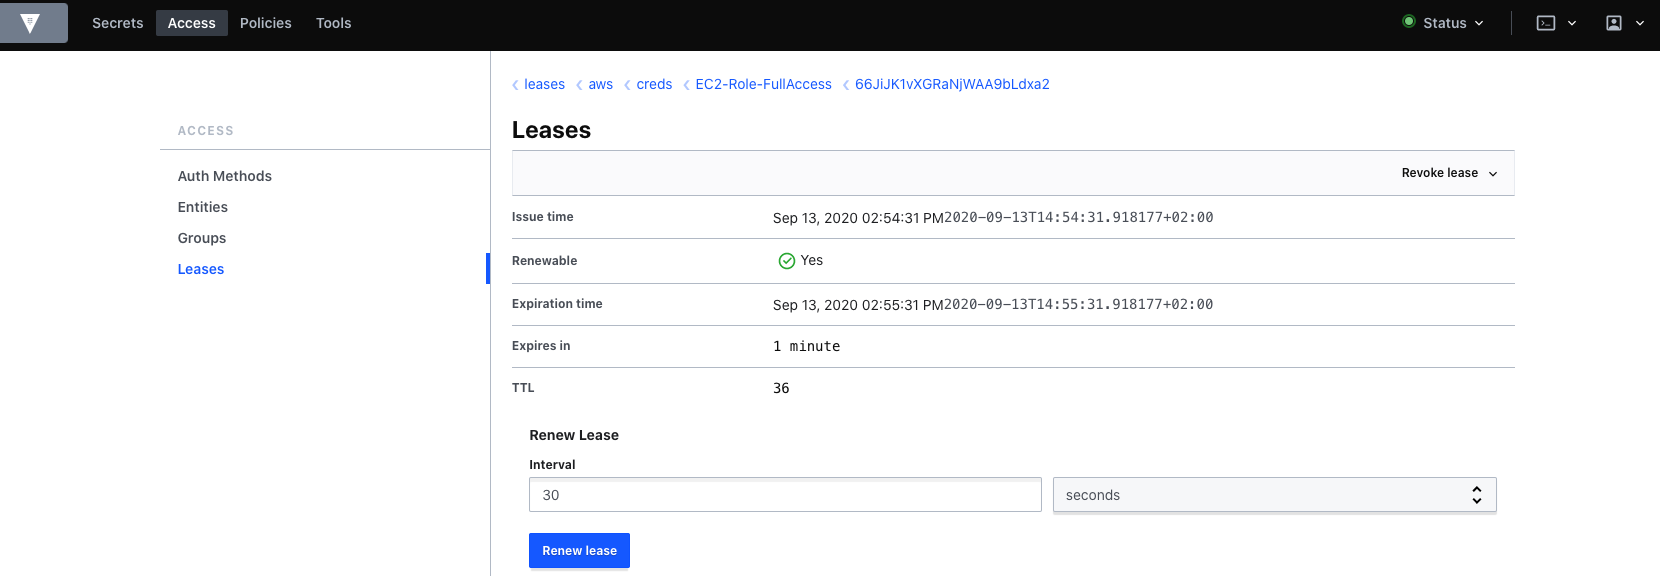Open Entities in the sidebar
Viewport: 1660px width, 576px height.
(203, 207)
